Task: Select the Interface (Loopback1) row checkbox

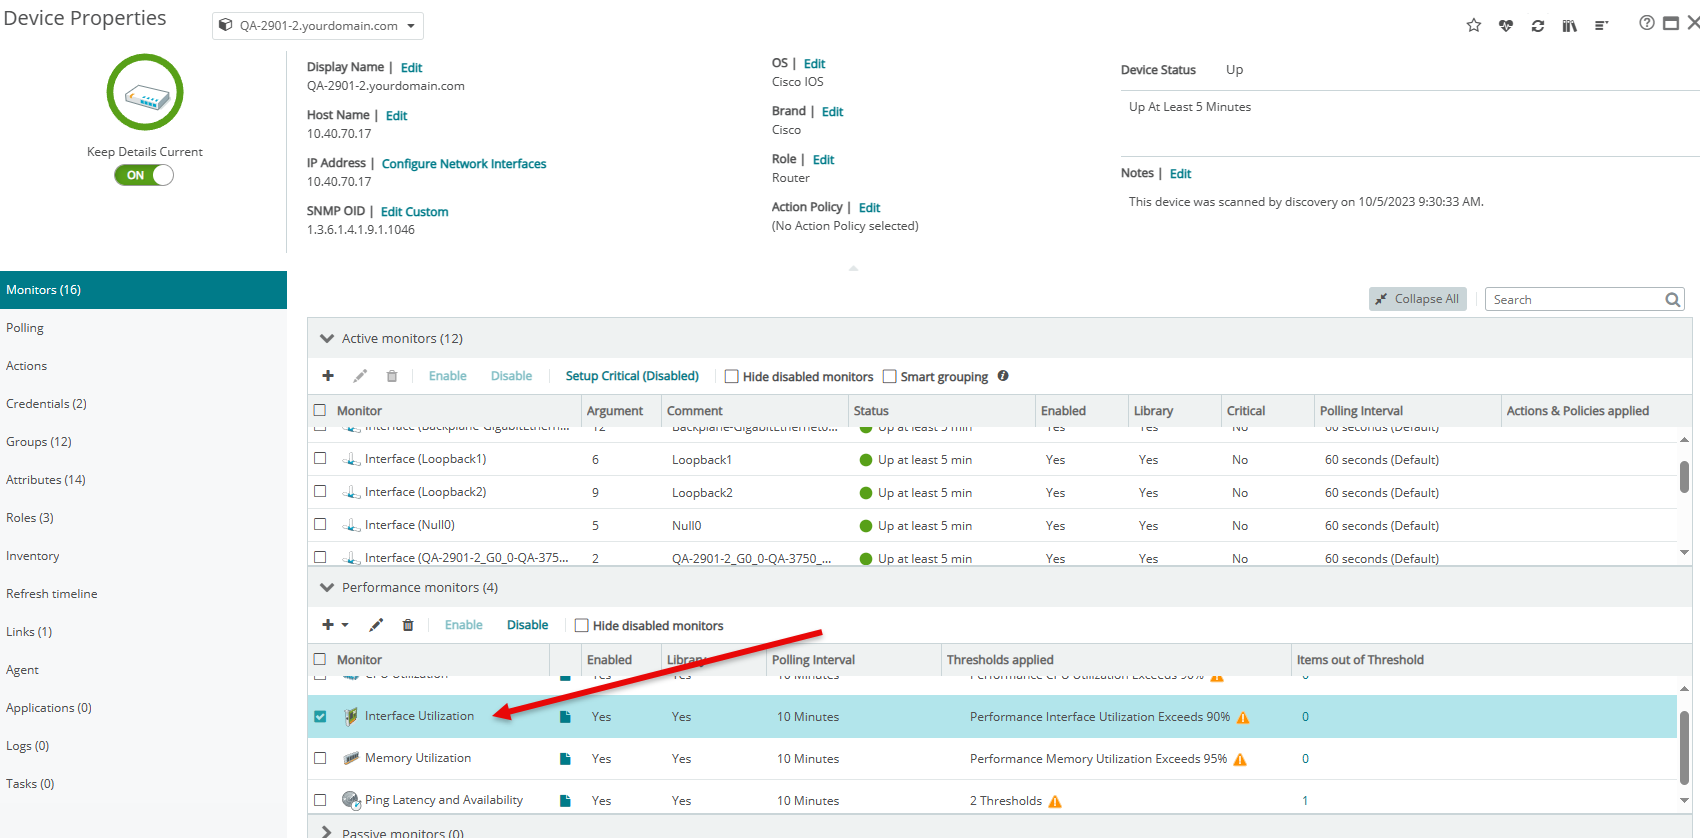Action: point(320,458)
